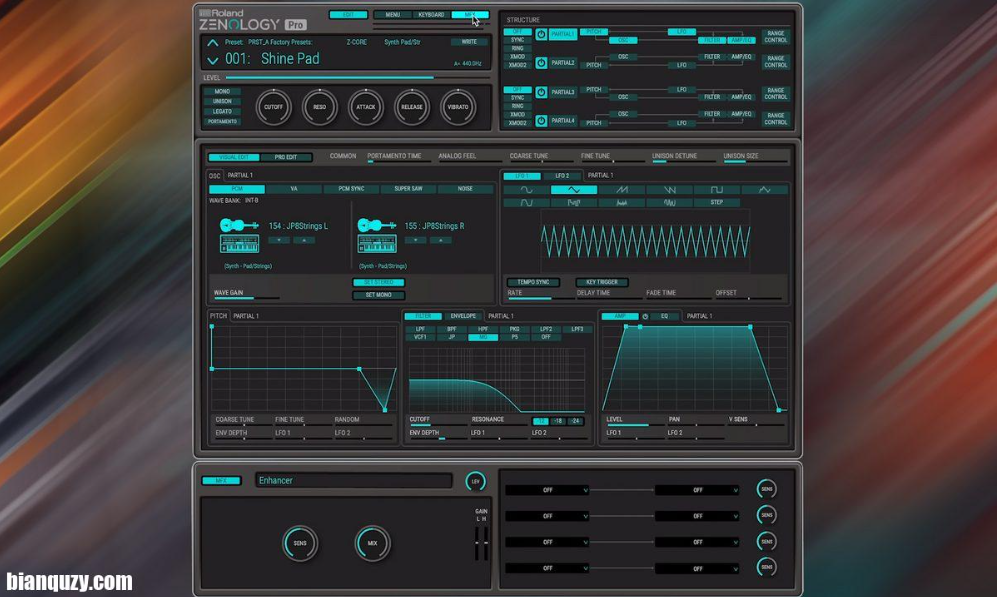Select SYNC for partials 1-2 structure
Viewport: 997px width, 597px height.
(x=518, y=40)
